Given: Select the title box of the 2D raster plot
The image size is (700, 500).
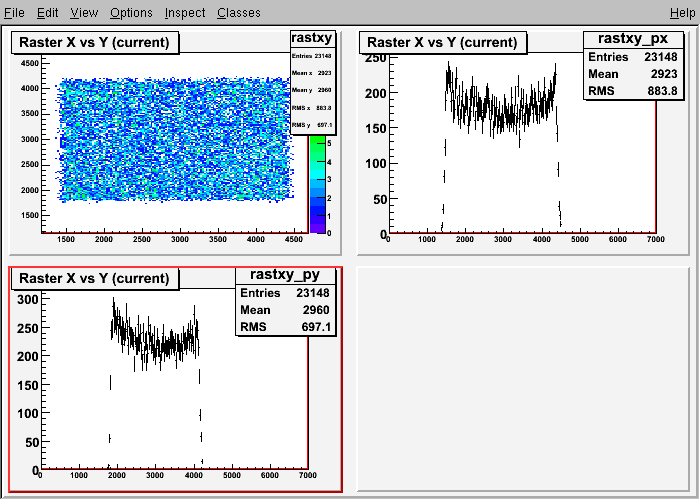Looking at the screenshot, I should click(95, 42).
